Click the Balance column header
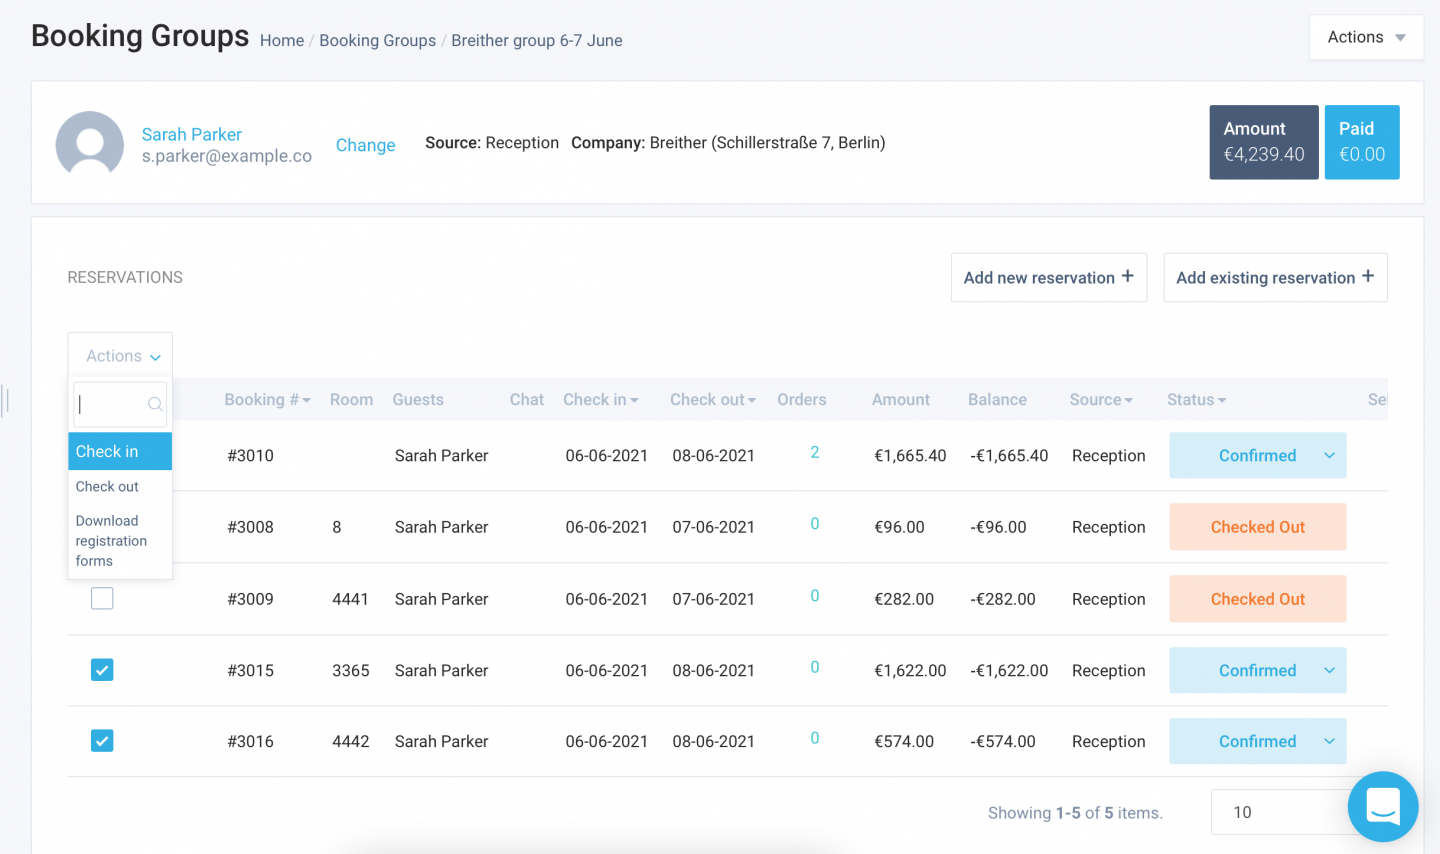 (997, 399)
